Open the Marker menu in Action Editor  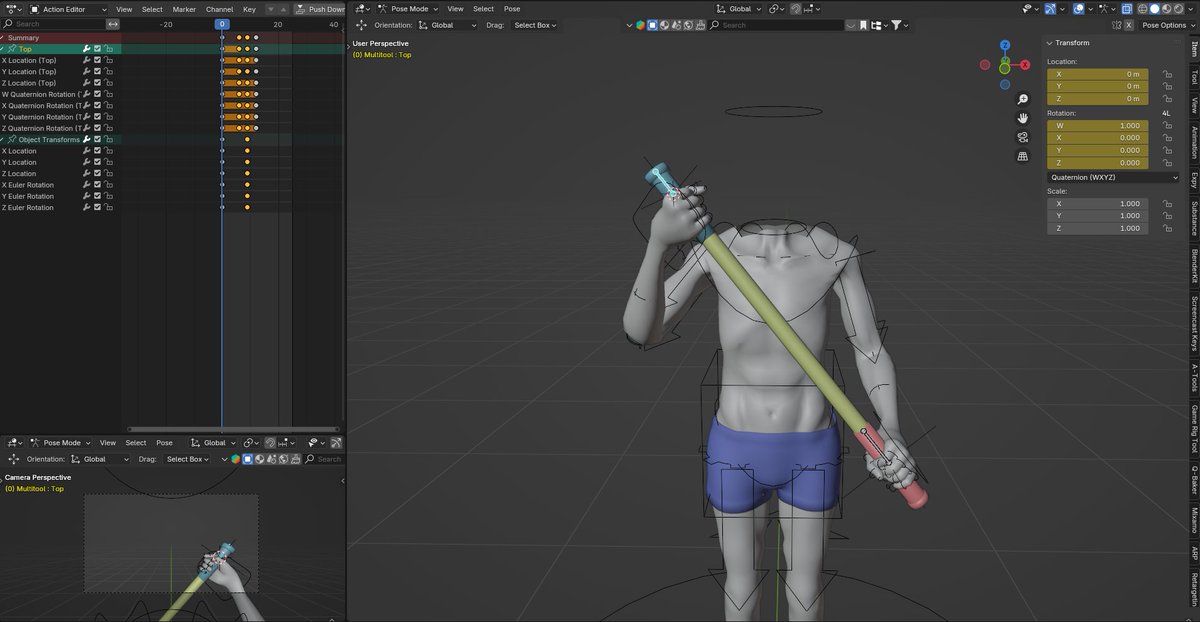[184, 9]
